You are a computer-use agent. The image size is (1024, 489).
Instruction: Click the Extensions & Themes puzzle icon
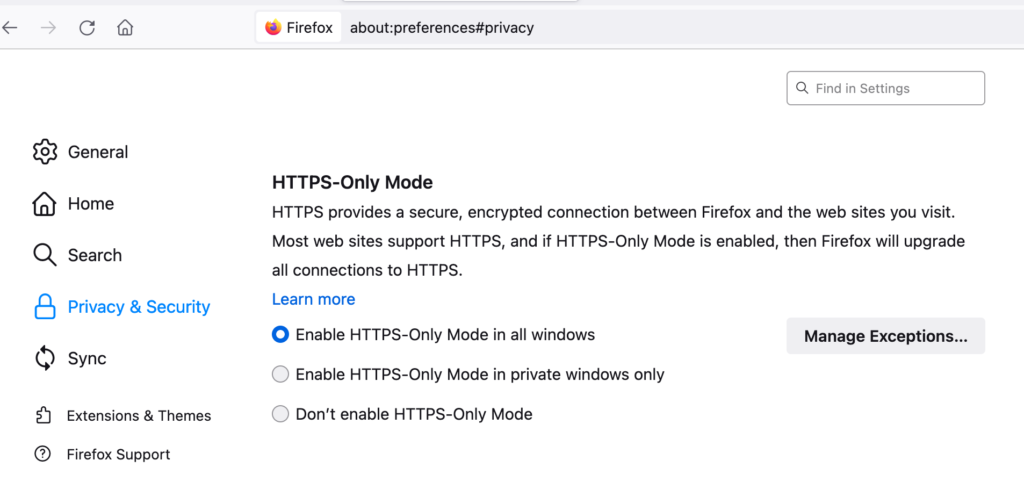click(x=43, y=415)
